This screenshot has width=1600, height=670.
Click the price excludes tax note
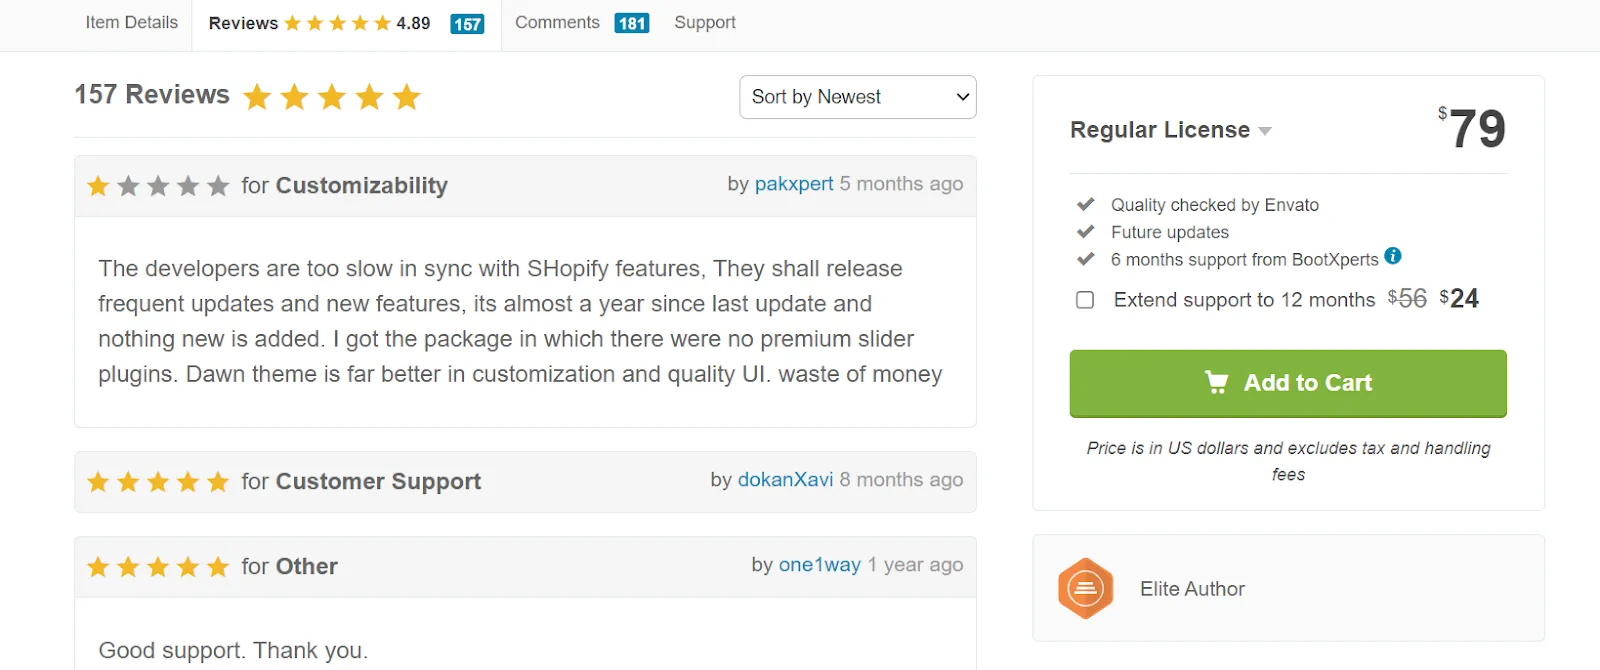pyautogui.click(x=1288, y=461)
